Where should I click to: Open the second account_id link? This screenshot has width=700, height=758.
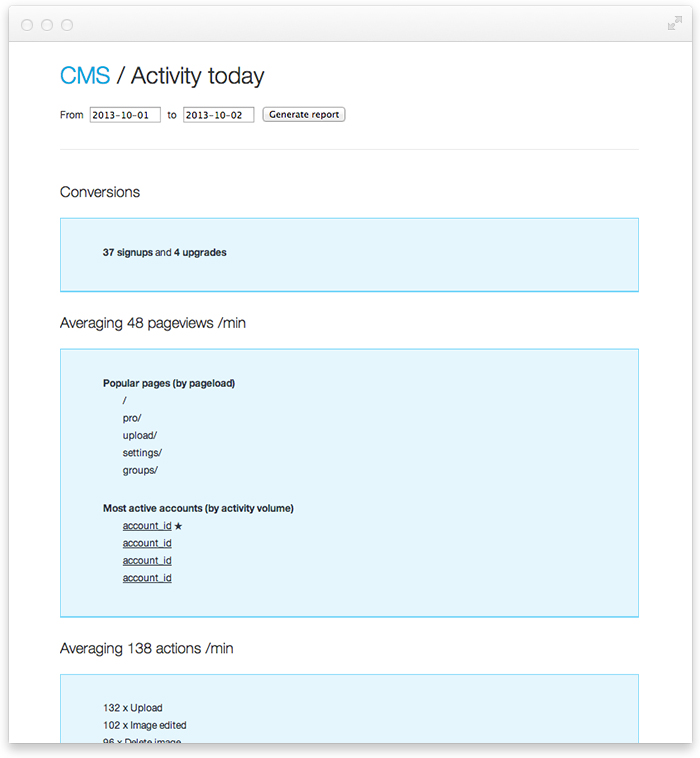point(147,543)
